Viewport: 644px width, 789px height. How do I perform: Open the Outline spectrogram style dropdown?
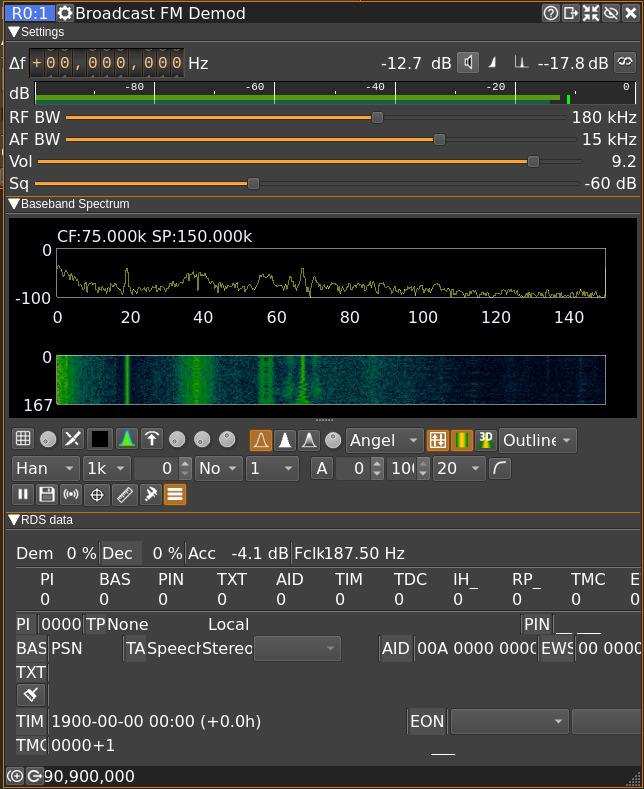(x=538, y=440)
